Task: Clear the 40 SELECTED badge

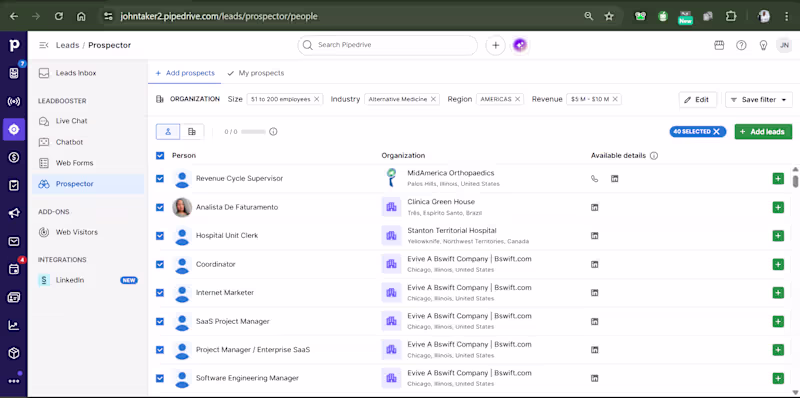Action: coord(716,132)
